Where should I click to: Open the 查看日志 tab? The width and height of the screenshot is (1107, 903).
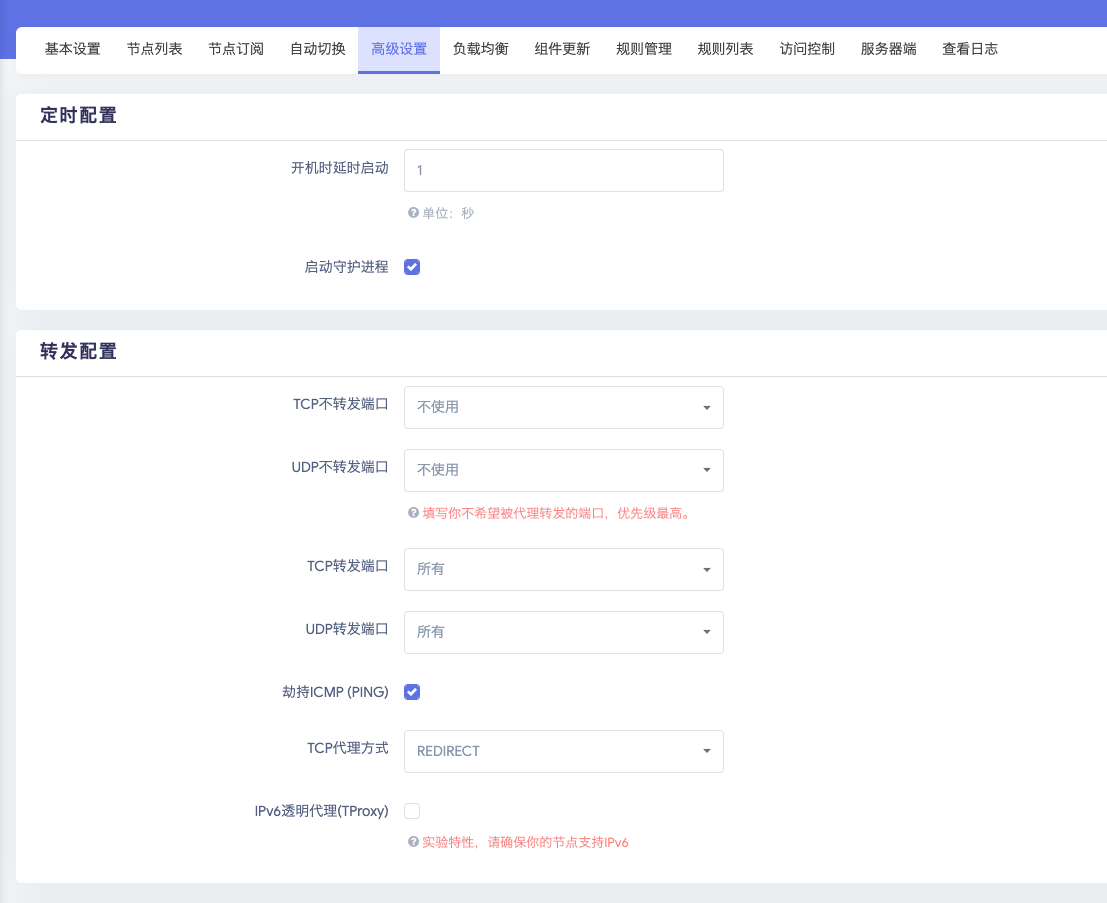click(x=970, y=49)
